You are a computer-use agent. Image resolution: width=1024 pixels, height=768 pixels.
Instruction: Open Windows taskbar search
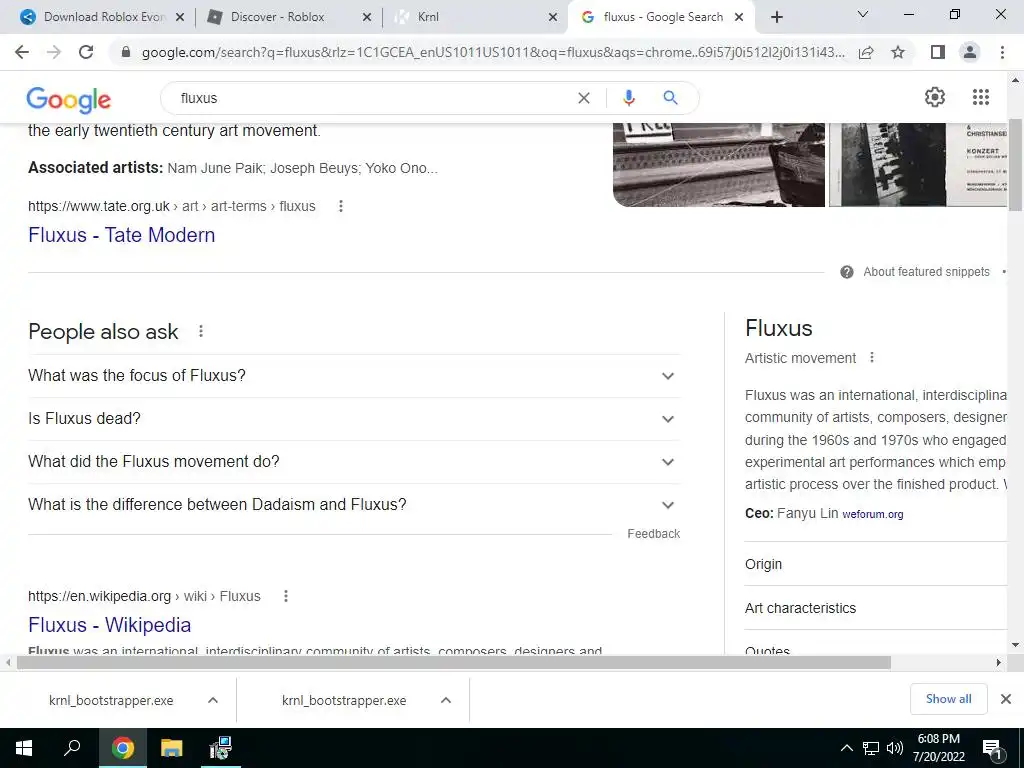coord(72,748)
